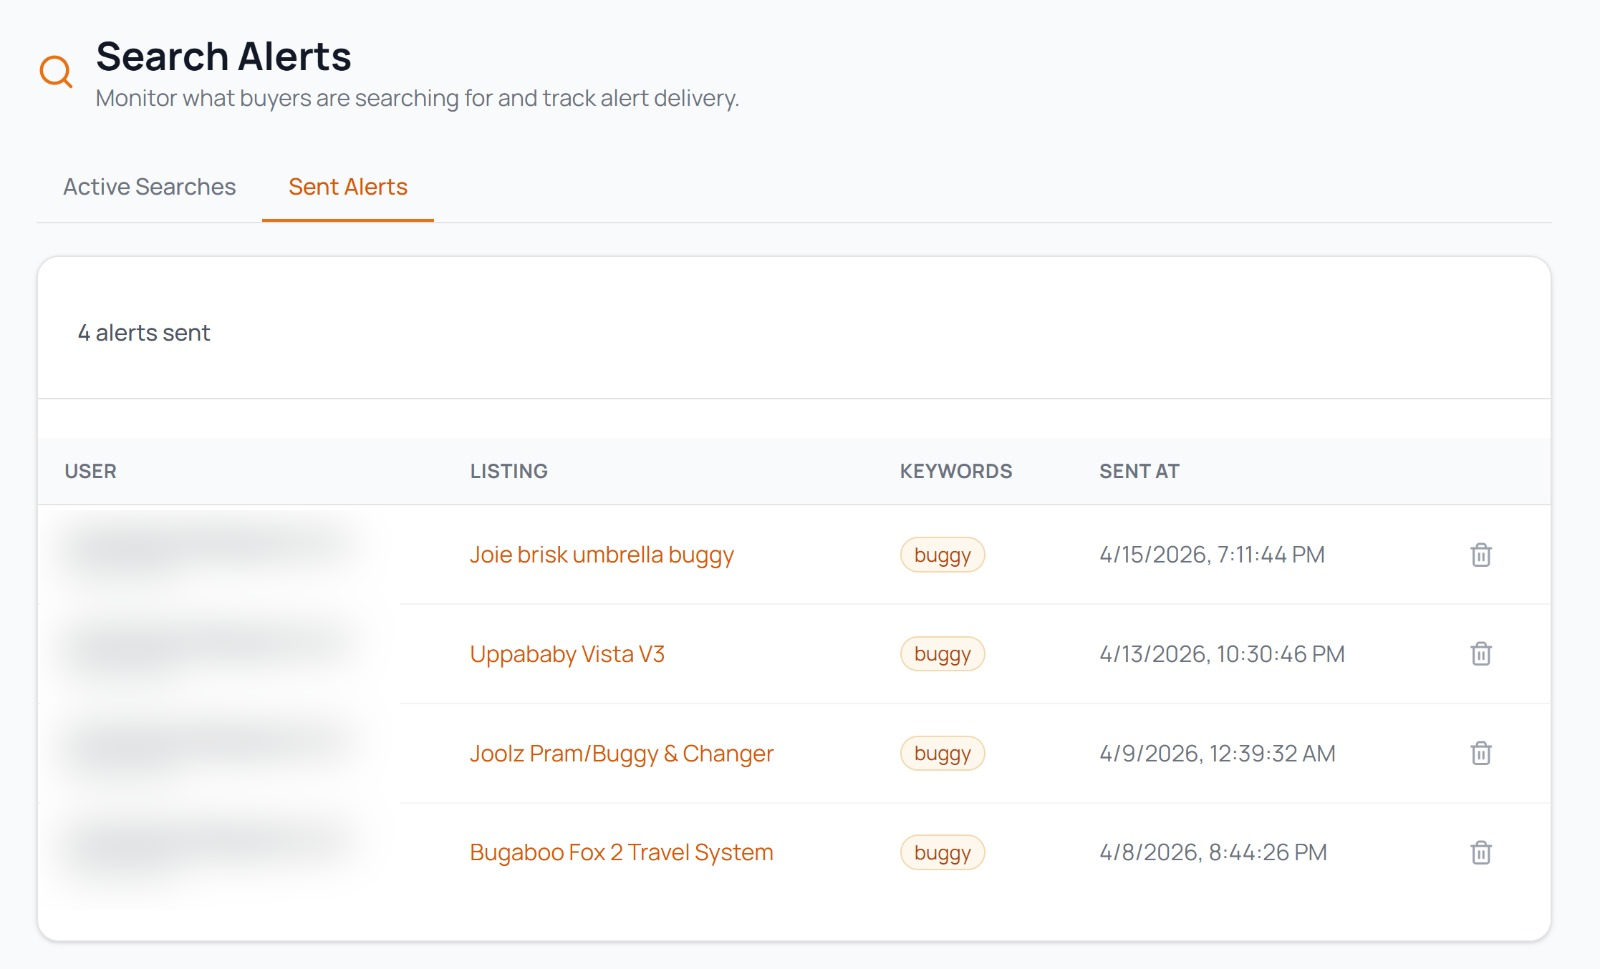Open the Joie brisk umbrella buggy listing
The image size is (1600, 969).
[602, 555]
